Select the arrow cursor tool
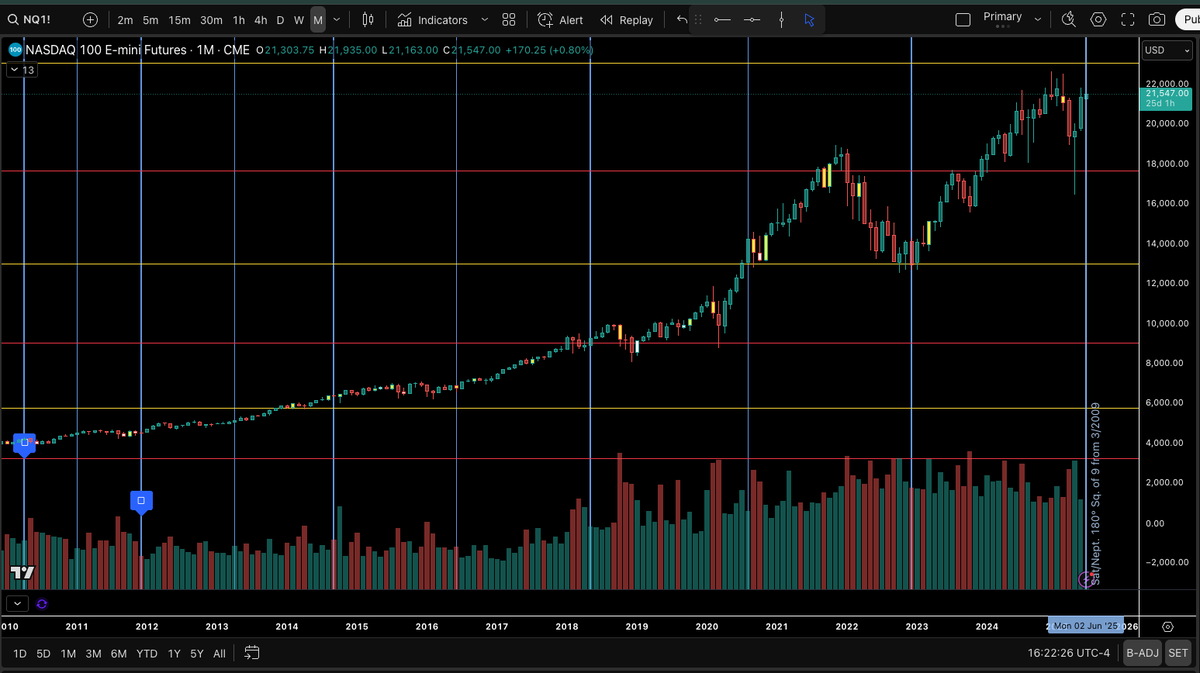The width and height of the screenshot is (1200, 673). click(x=810, y=20)
